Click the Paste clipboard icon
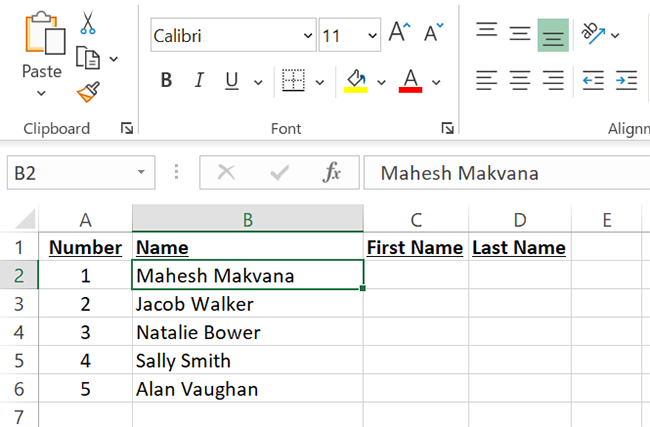The width and height of the screenshot is (650, 427). (45, 33)
